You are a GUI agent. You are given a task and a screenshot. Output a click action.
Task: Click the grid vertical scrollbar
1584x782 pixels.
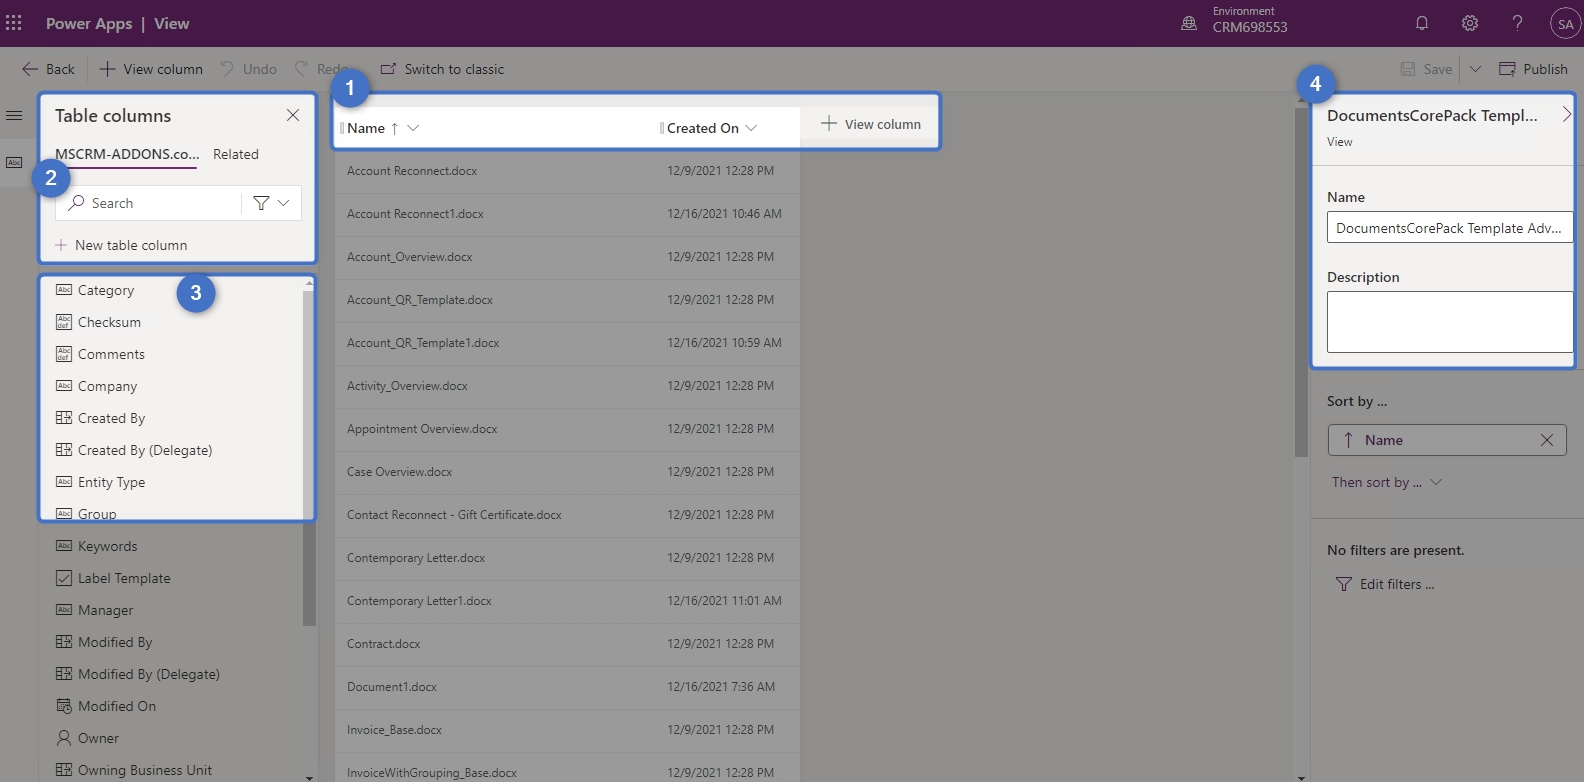[x=1301, y=282]
